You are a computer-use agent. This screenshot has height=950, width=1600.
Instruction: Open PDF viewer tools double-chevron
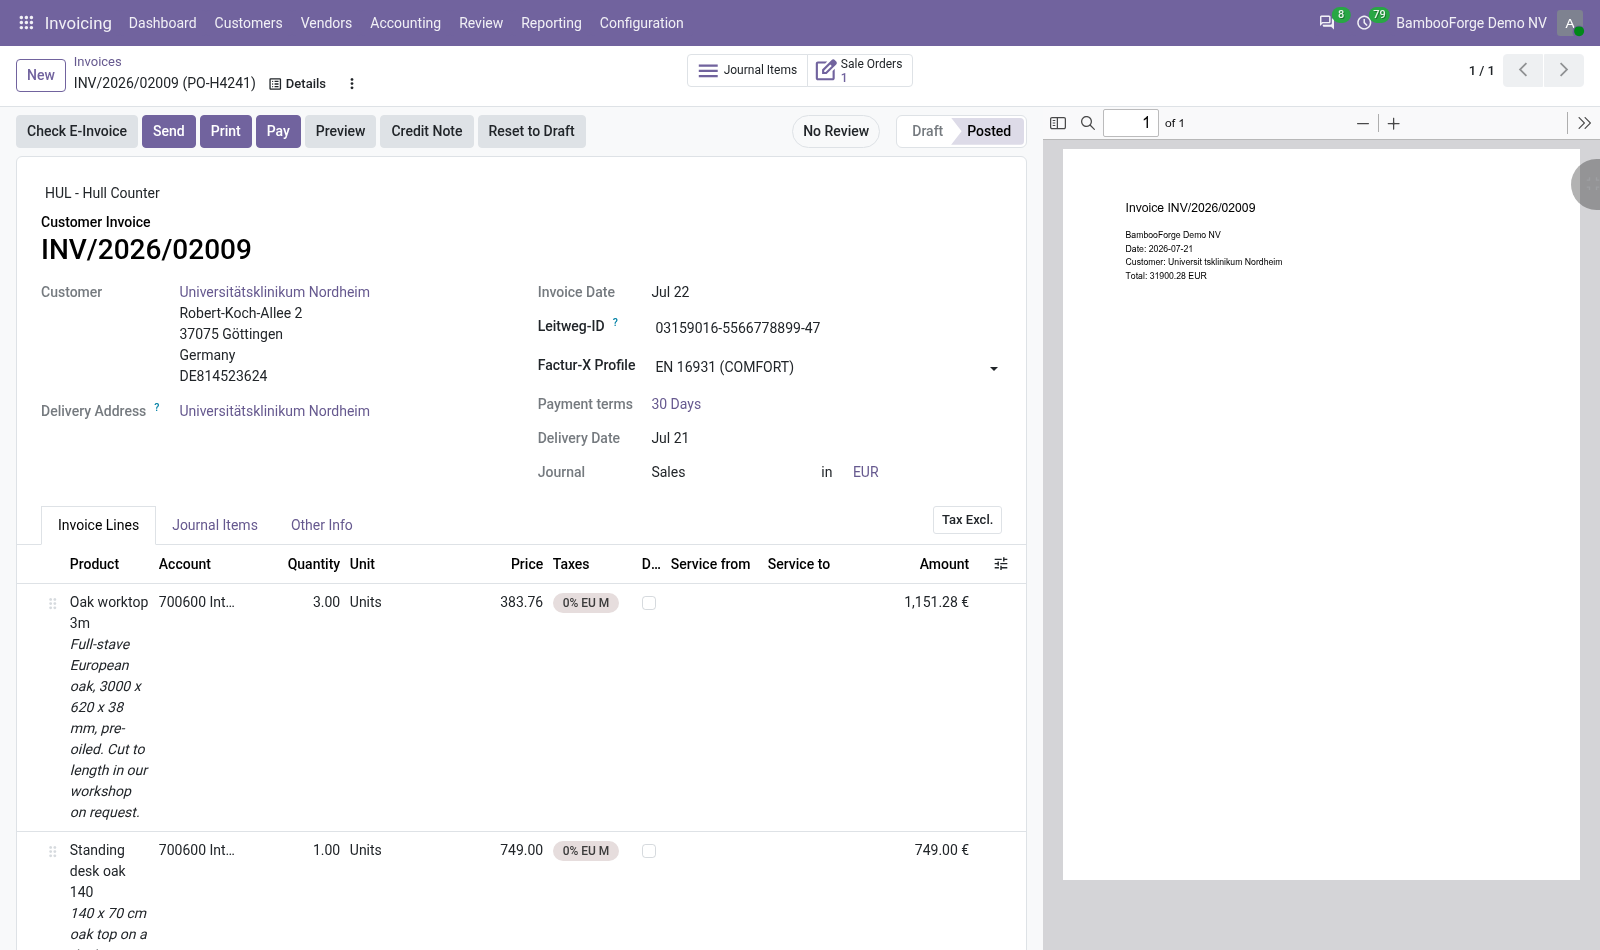point(1584,123)
